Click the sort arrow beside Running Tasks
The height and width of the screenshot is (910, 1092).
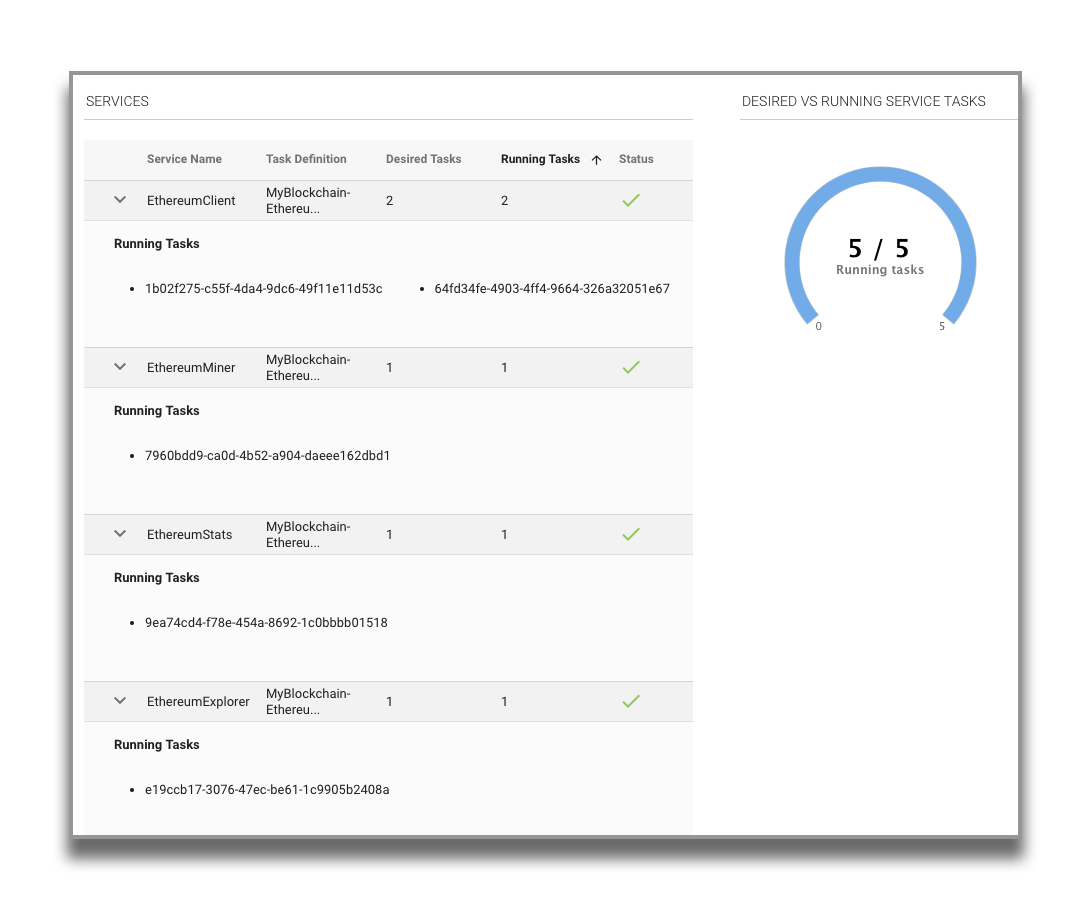(597, 160)
